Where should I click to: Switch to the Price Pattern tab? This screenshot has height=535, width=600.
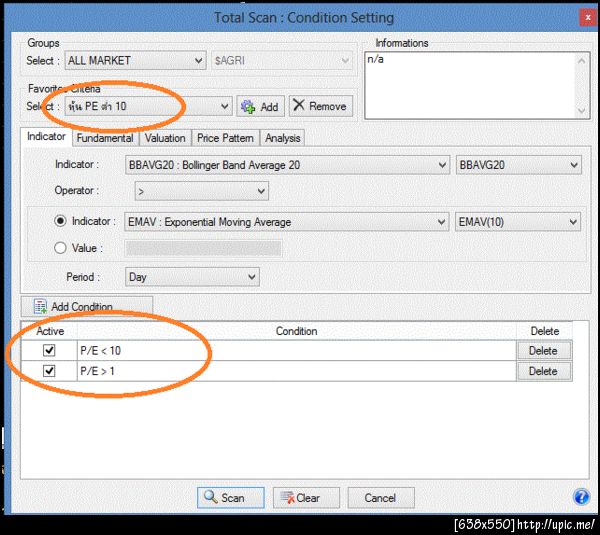225,138
